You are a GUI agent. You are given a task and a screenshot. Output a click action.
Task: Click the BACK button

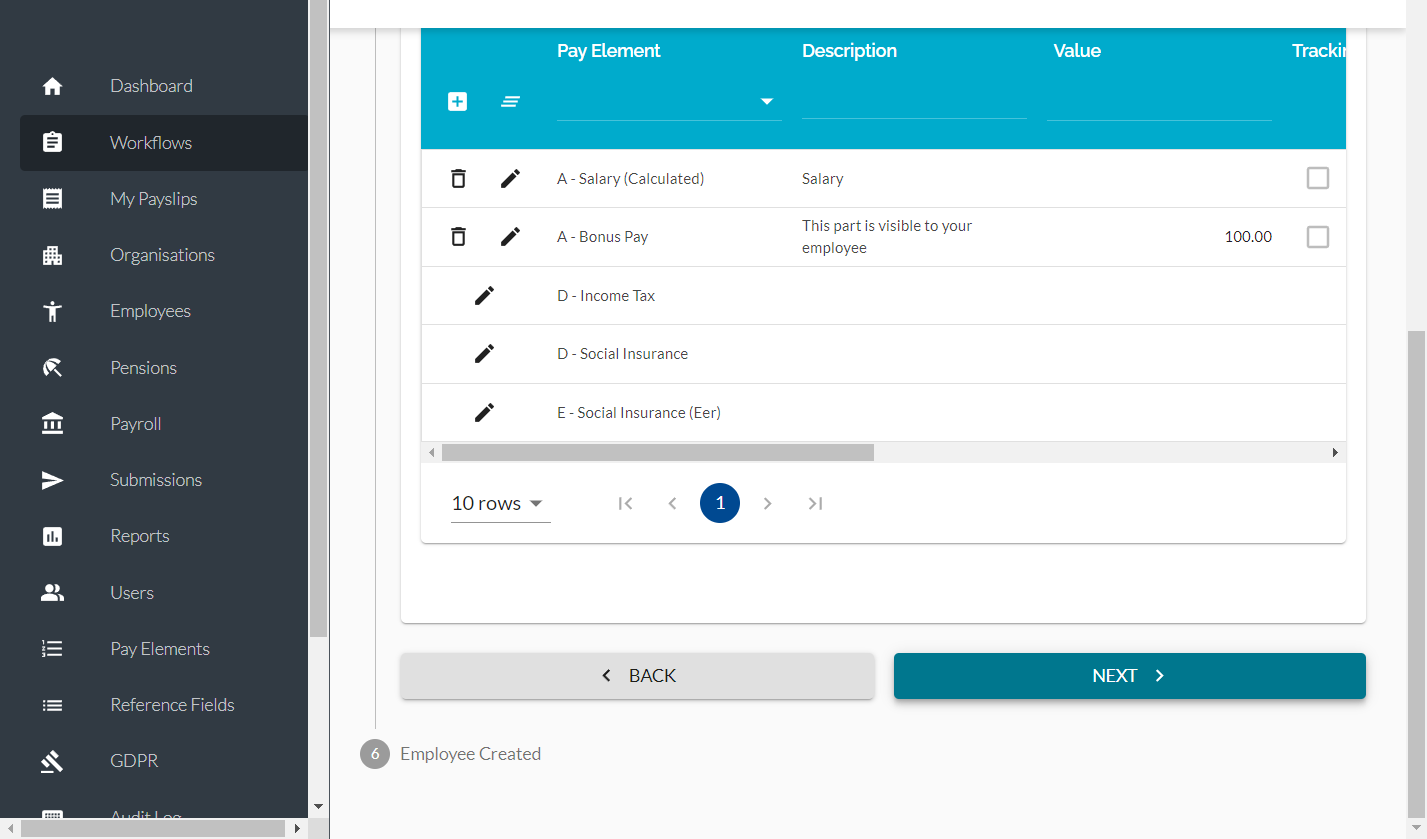(x=637, y=676)
